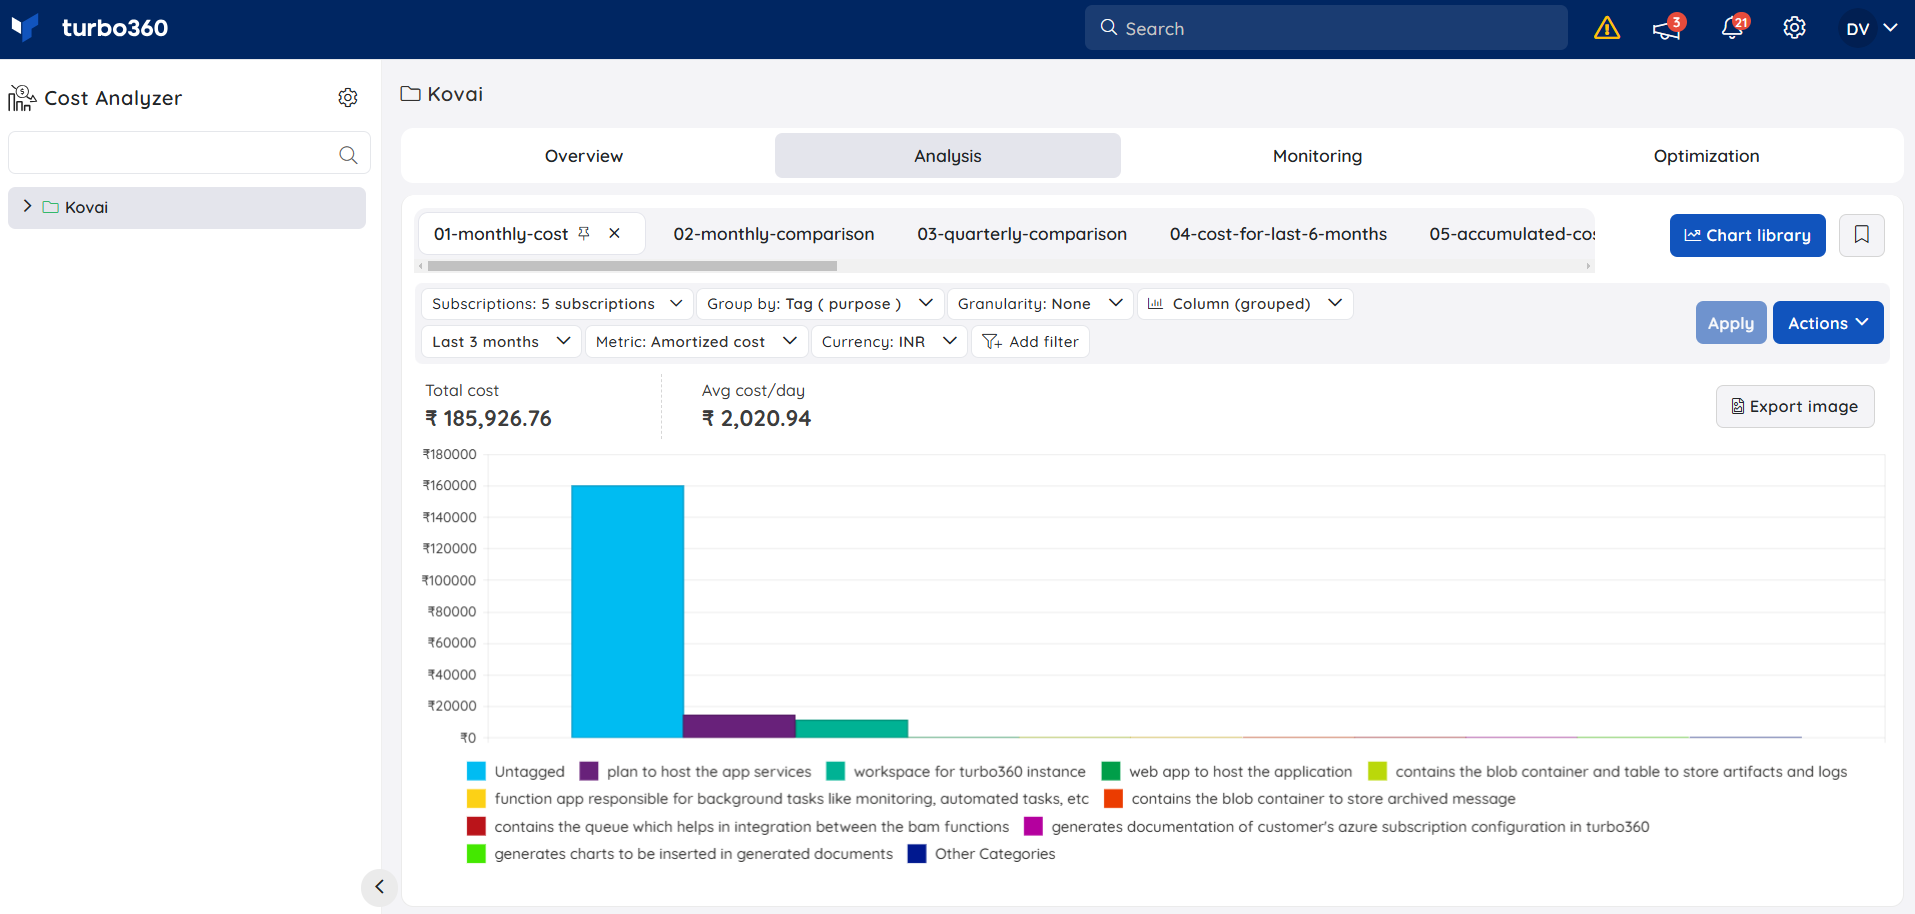Click the view tabs horizontal scrollbar
The width and height of the screenshot is (1915, 914).
(632, 266)
